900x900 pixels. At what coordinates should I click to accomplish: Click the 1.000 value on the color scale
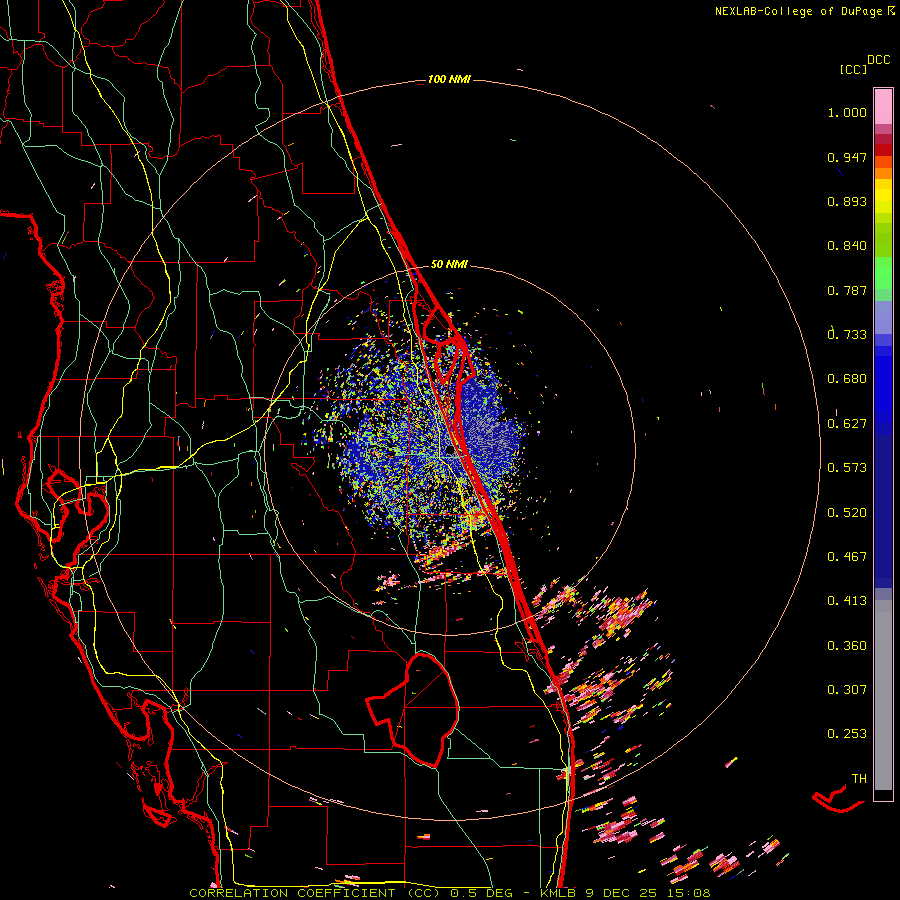[847, 112]
